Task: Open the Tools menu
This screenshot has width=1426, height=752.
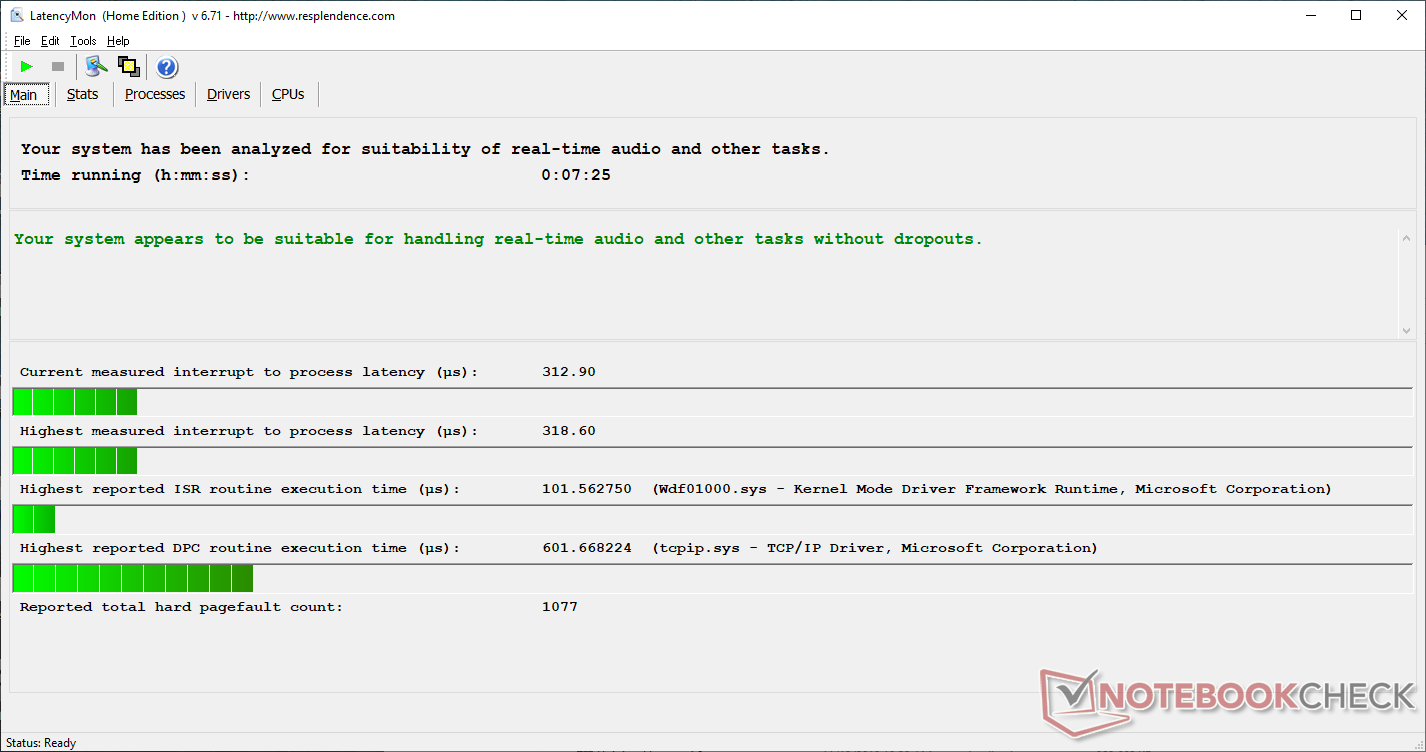Action: click(83, 41)
